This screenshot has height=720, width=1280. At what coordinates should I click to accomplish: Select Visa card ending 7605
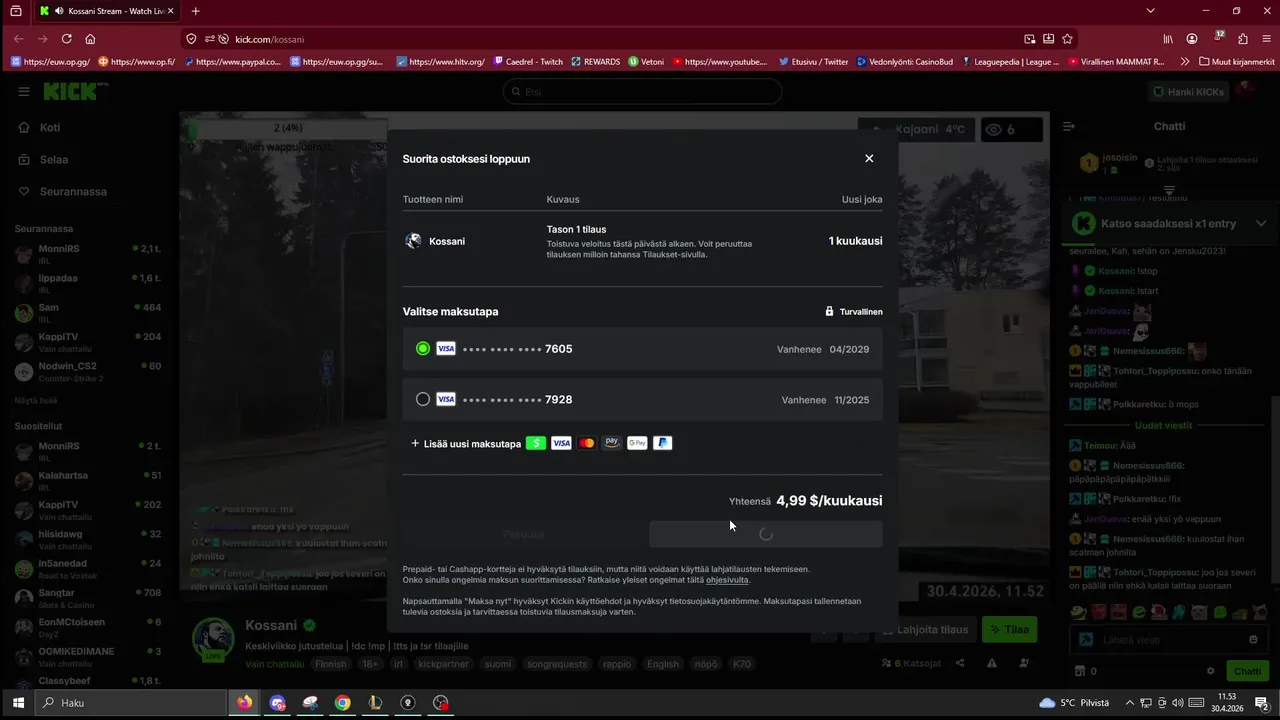(x=642, y=349)
